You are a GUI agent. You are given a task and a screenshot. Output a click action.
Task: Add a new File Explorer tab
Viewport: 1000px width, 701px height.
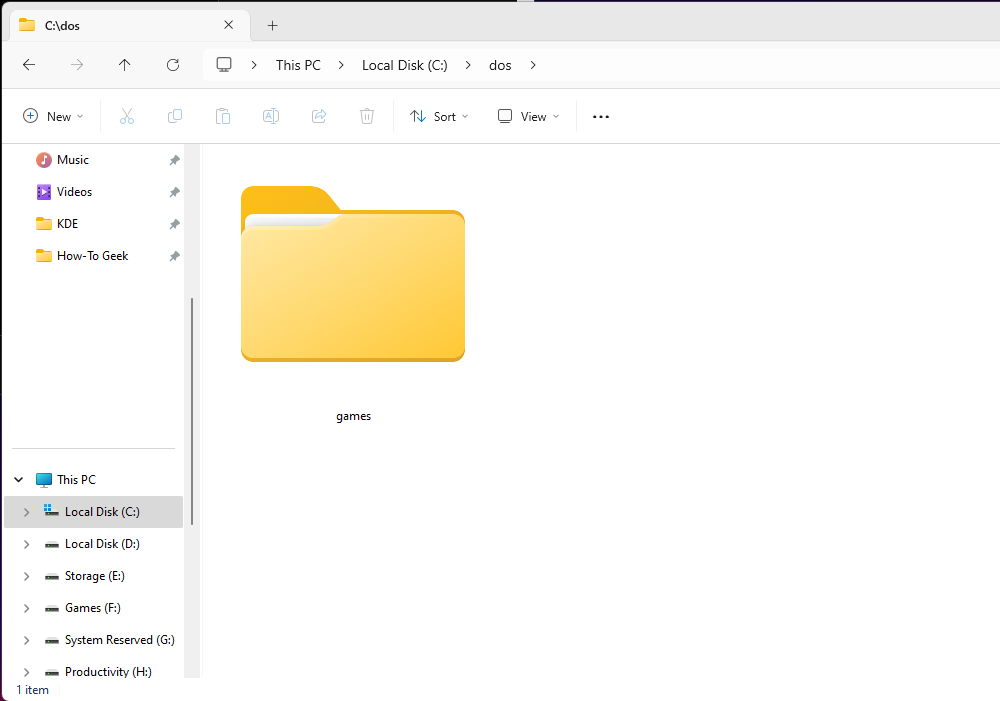272,26
